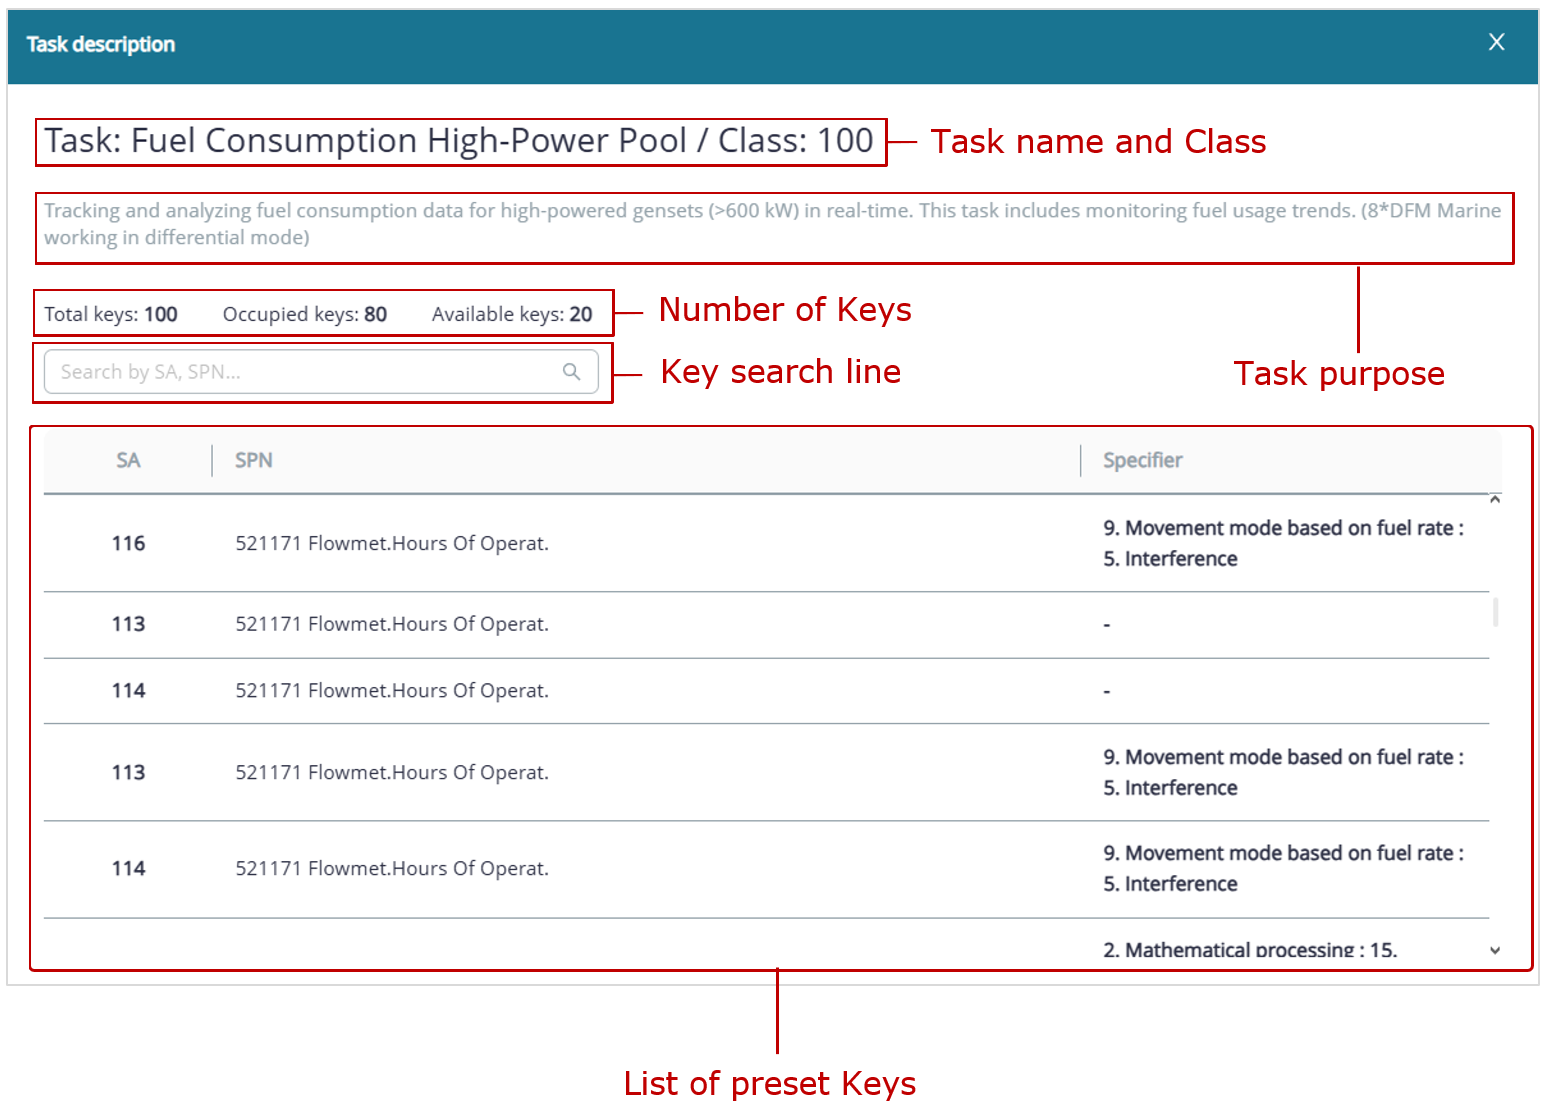This screenshot has width=1547, height=1111.
Task: Click the magnifier icon in the search box
Action: click(x=571, y=372)
